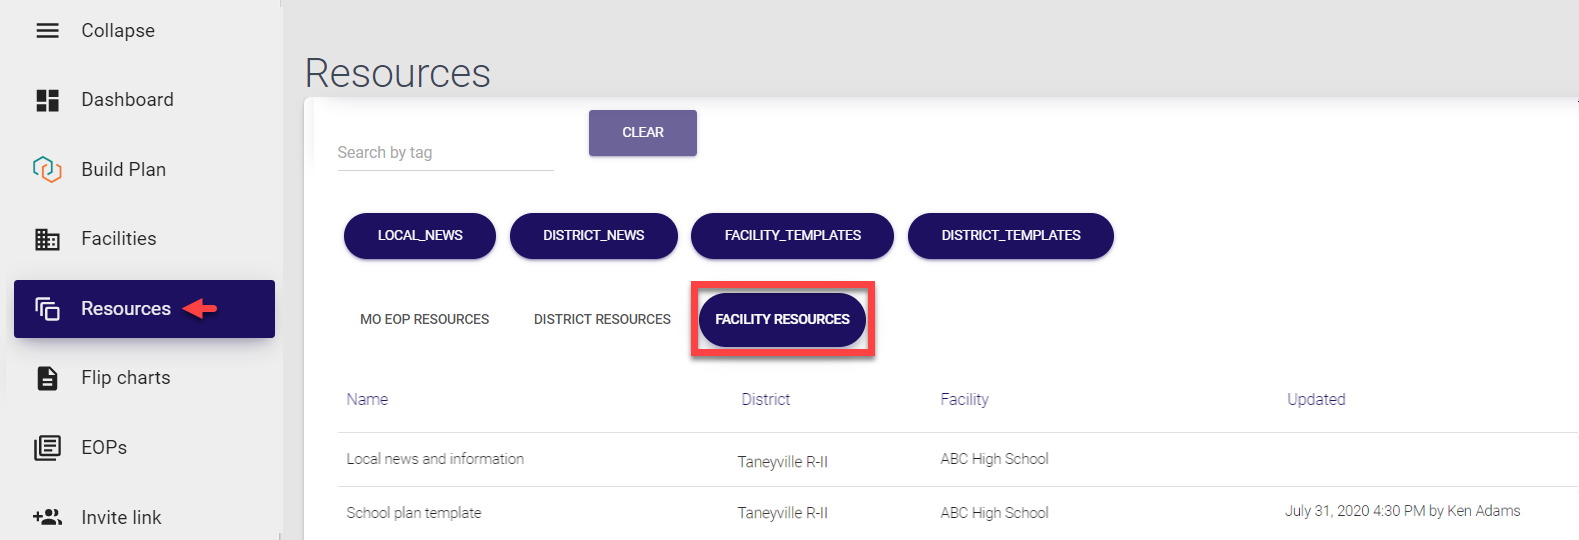Click the Invite link add-people icon

47,517
